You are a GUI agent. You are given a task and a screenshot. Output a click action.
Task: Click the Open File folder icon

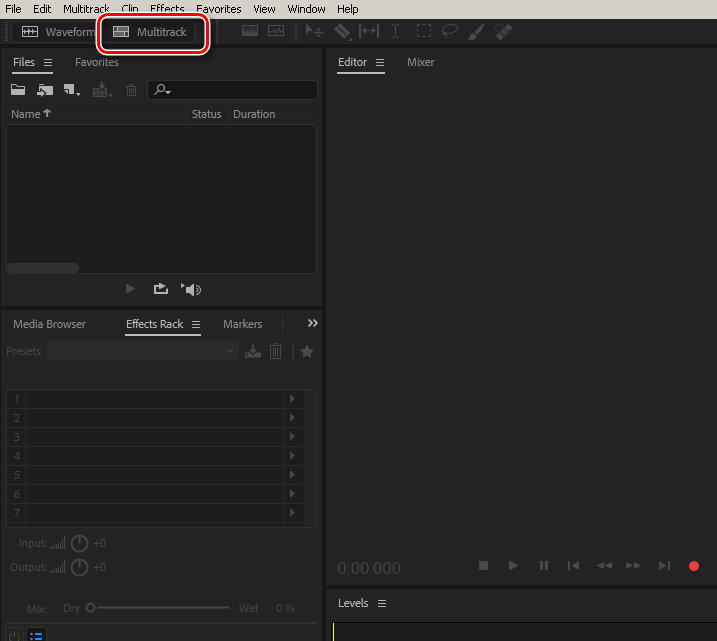(18, 90)
